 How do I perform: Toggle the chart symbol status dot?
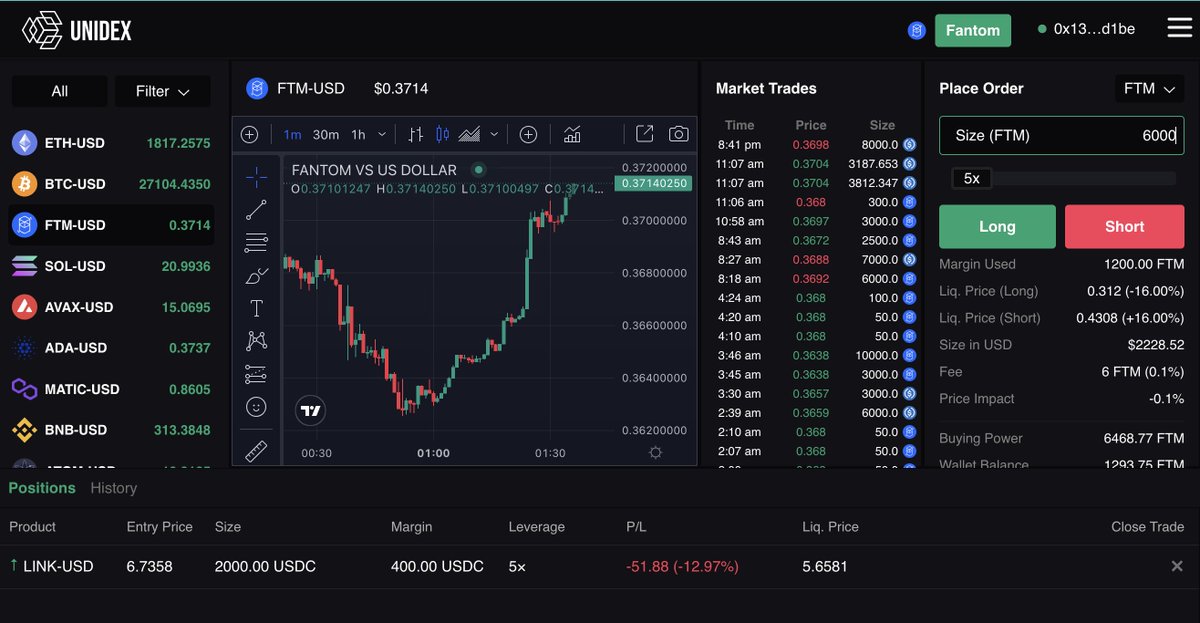click(478, 170)
